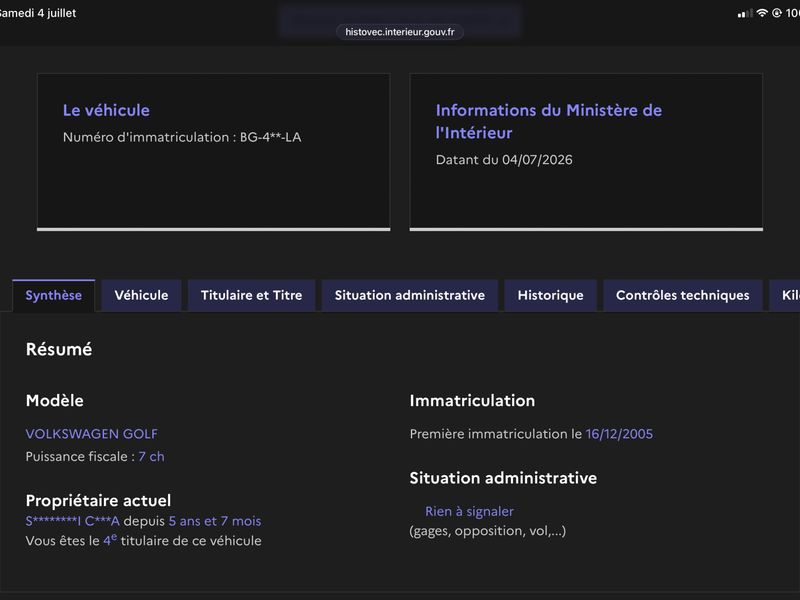This screenshot has width=800, height=600.
Task: Tap the date Samedi 4 juillet in status bar
Action: [x=38, y=13]
